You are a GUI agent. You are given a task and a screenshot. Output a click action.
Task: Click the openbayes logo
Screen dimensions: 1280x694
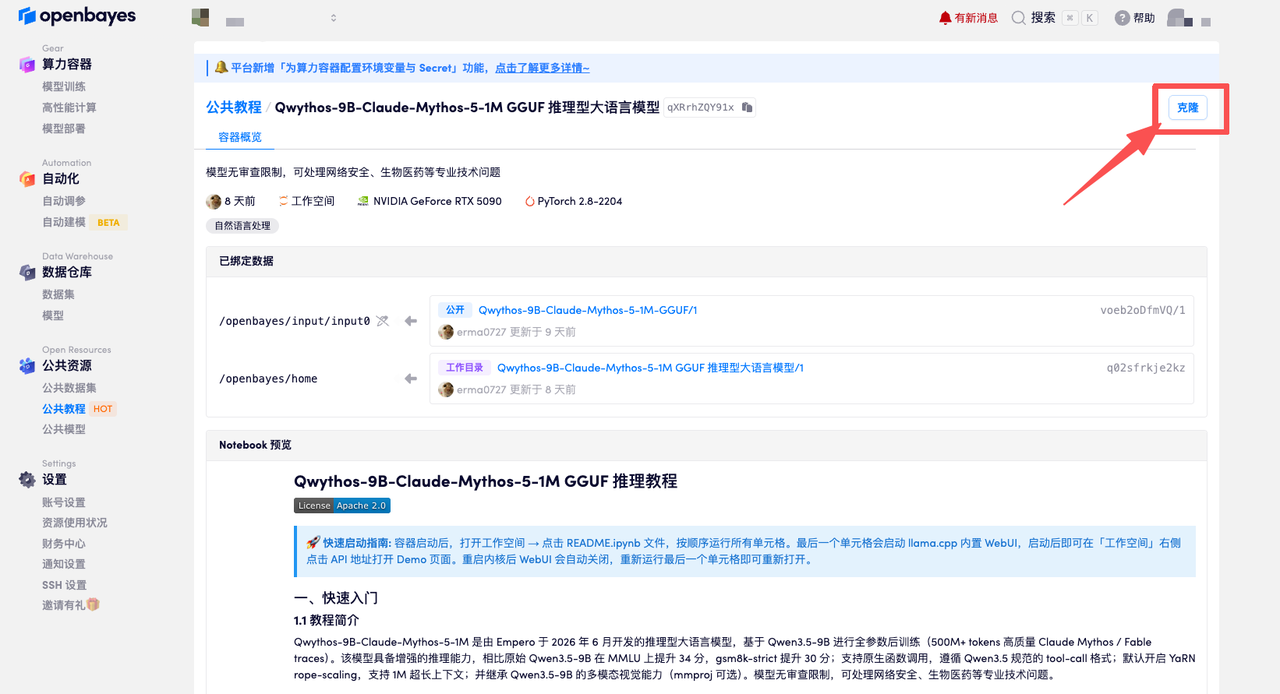click(77, 17)
